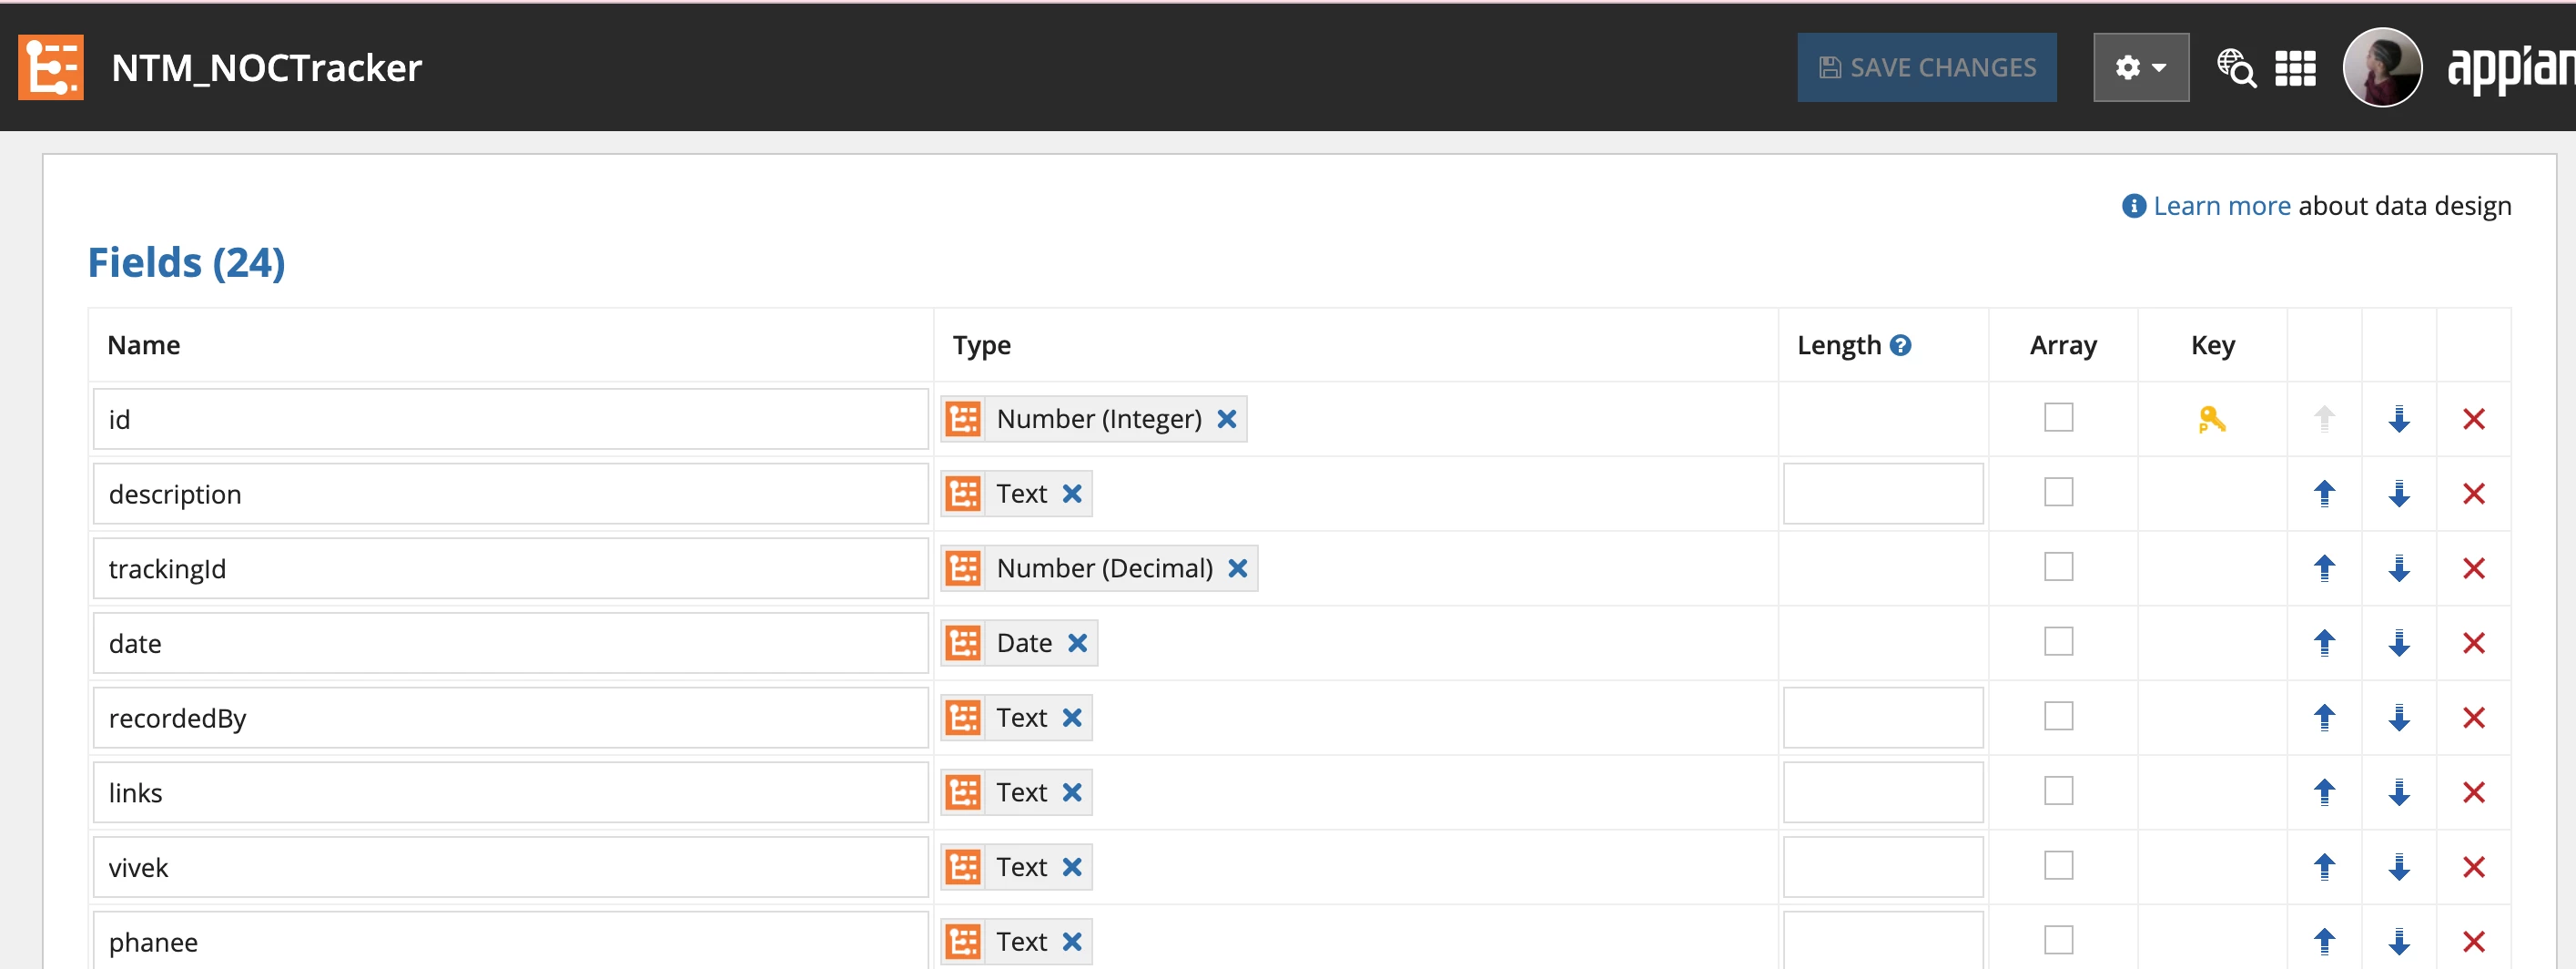Click the Length help question mark icon
Image resolution: width=2576 pixels, height=969 pixels.
1900,345
